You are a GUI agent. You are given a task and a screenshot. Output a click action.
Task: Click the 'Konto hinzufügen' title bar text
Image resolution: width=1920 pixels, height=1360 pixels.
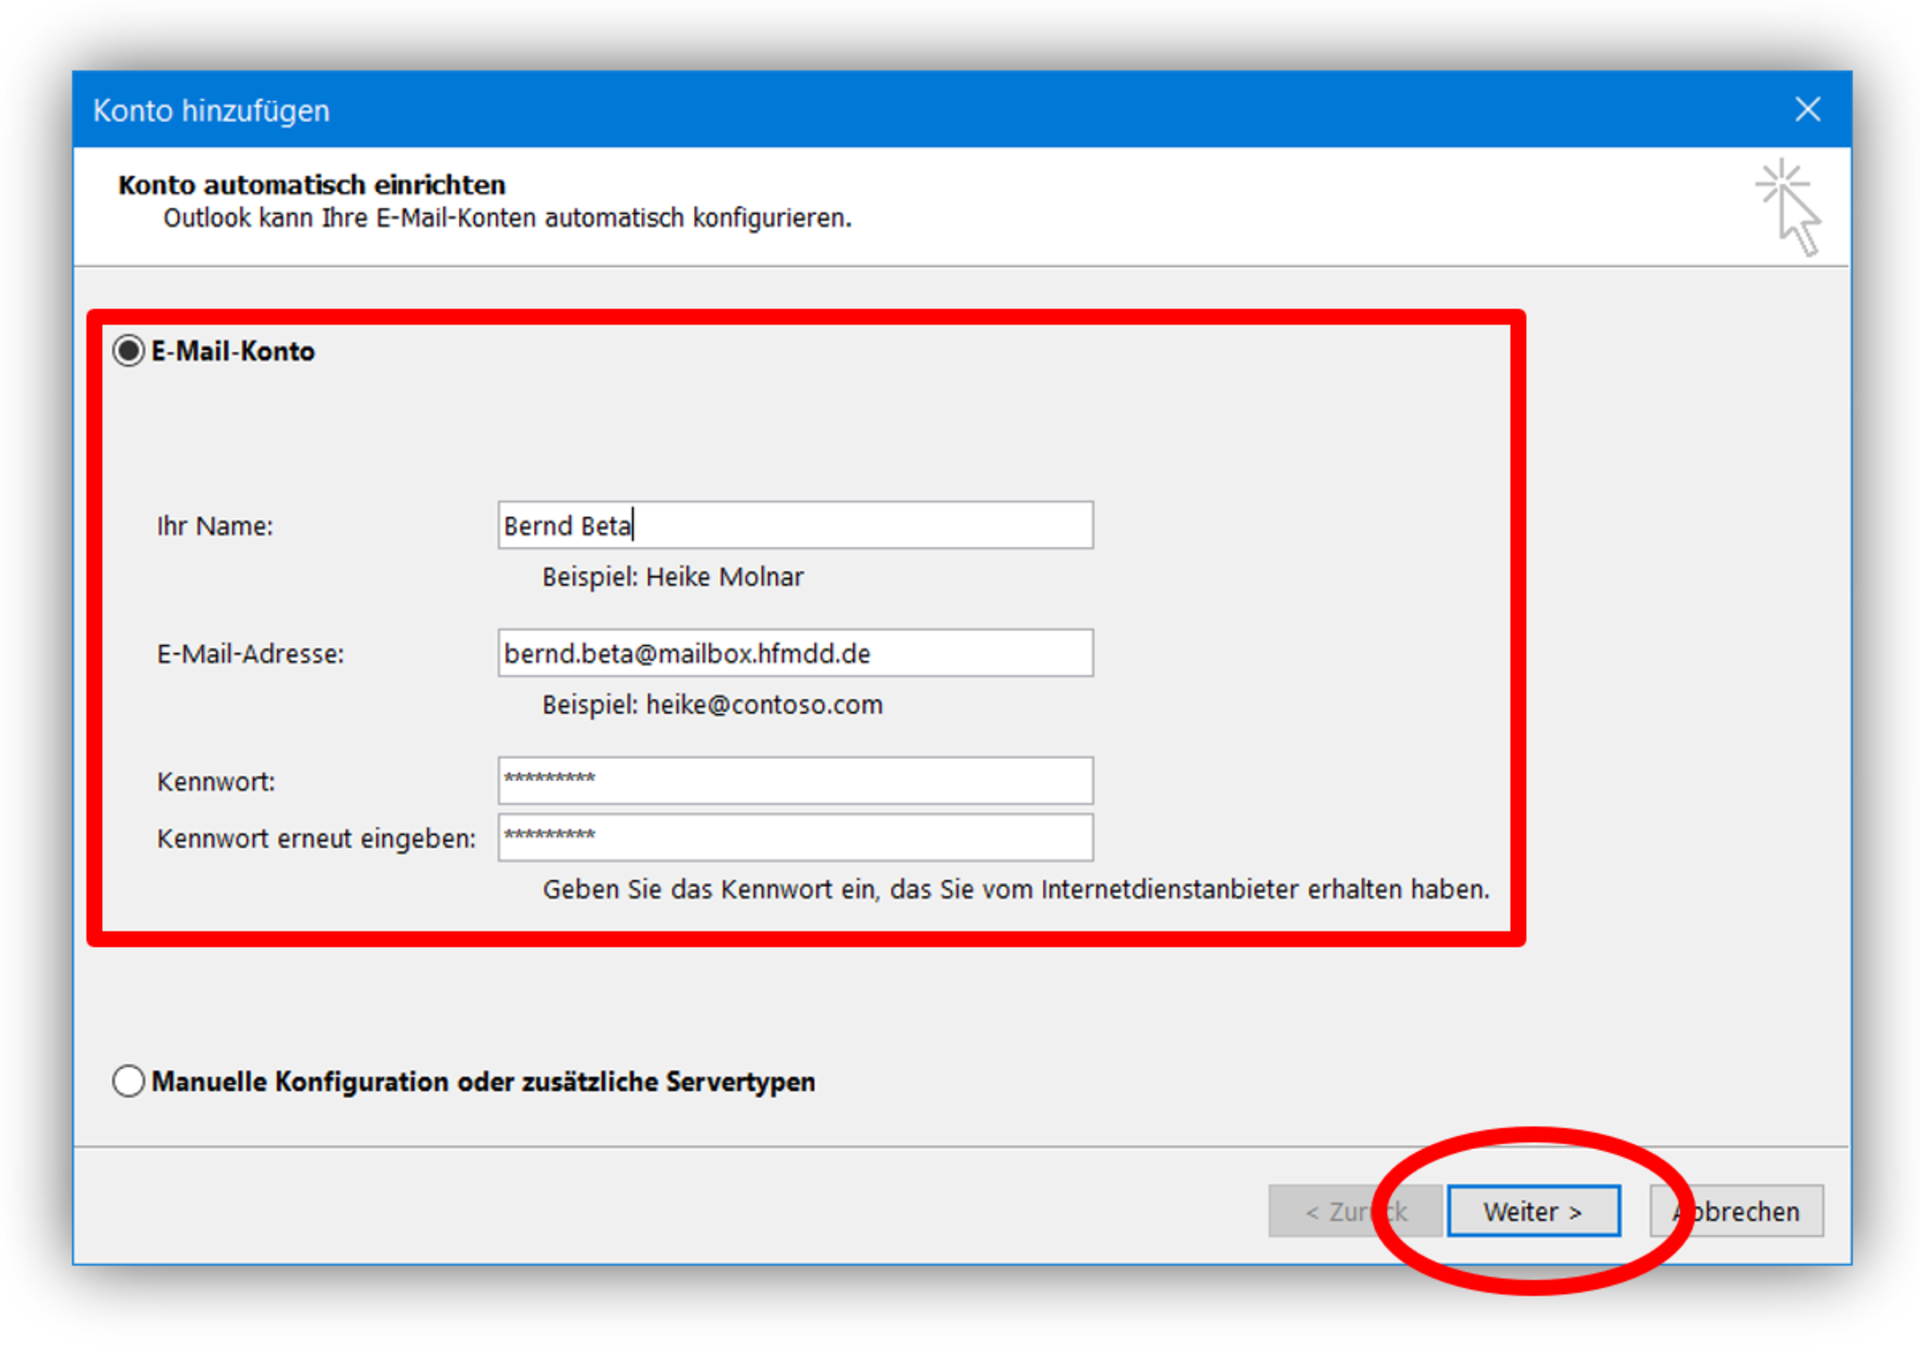[211, 110]
